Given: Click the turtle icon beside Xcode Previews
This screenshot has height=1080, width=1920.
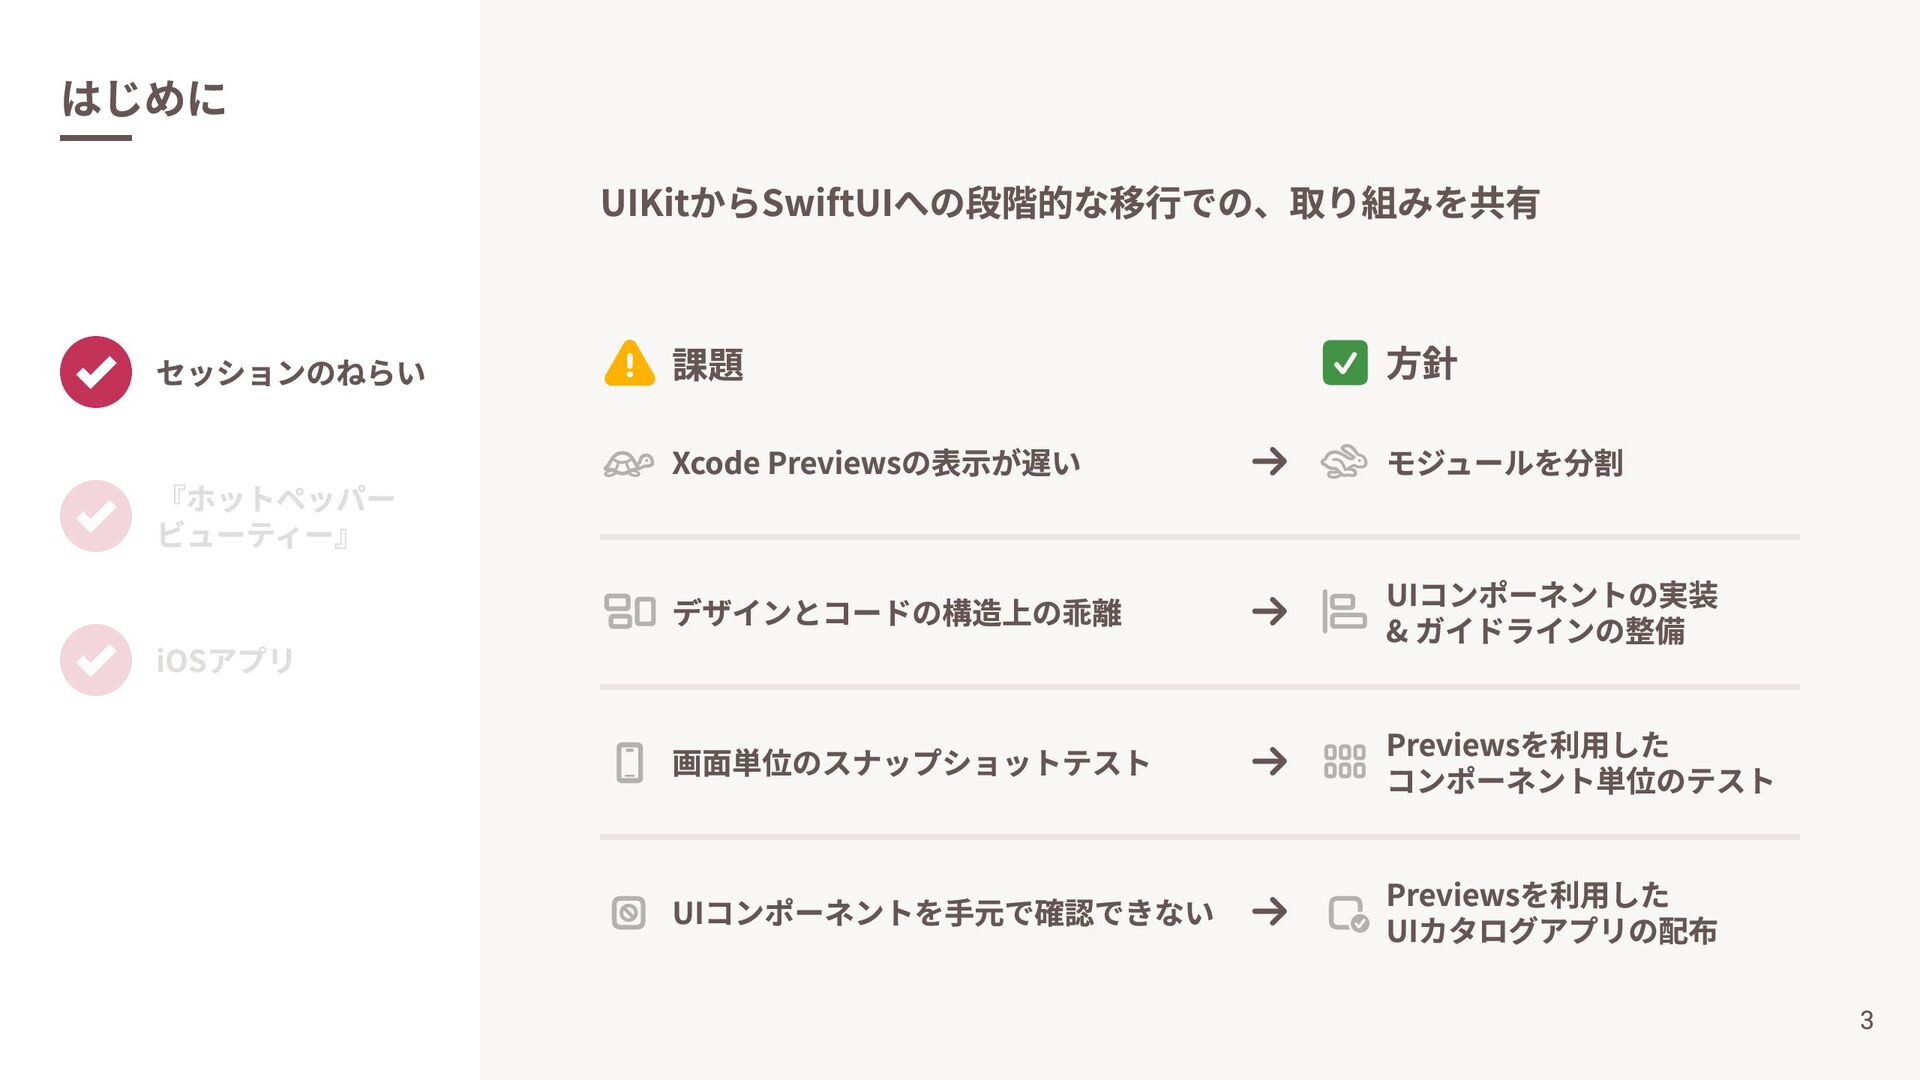Looking at the screenshot, I should click(x=629, y=464).
